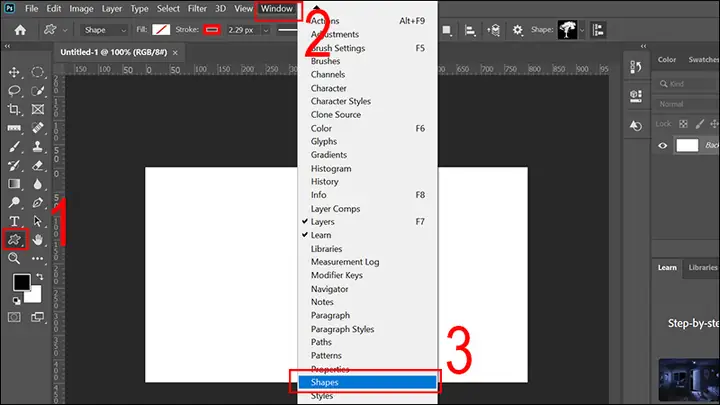Select the Gradient tool
The height and width of the screenshot is (405, 720).
14,184
